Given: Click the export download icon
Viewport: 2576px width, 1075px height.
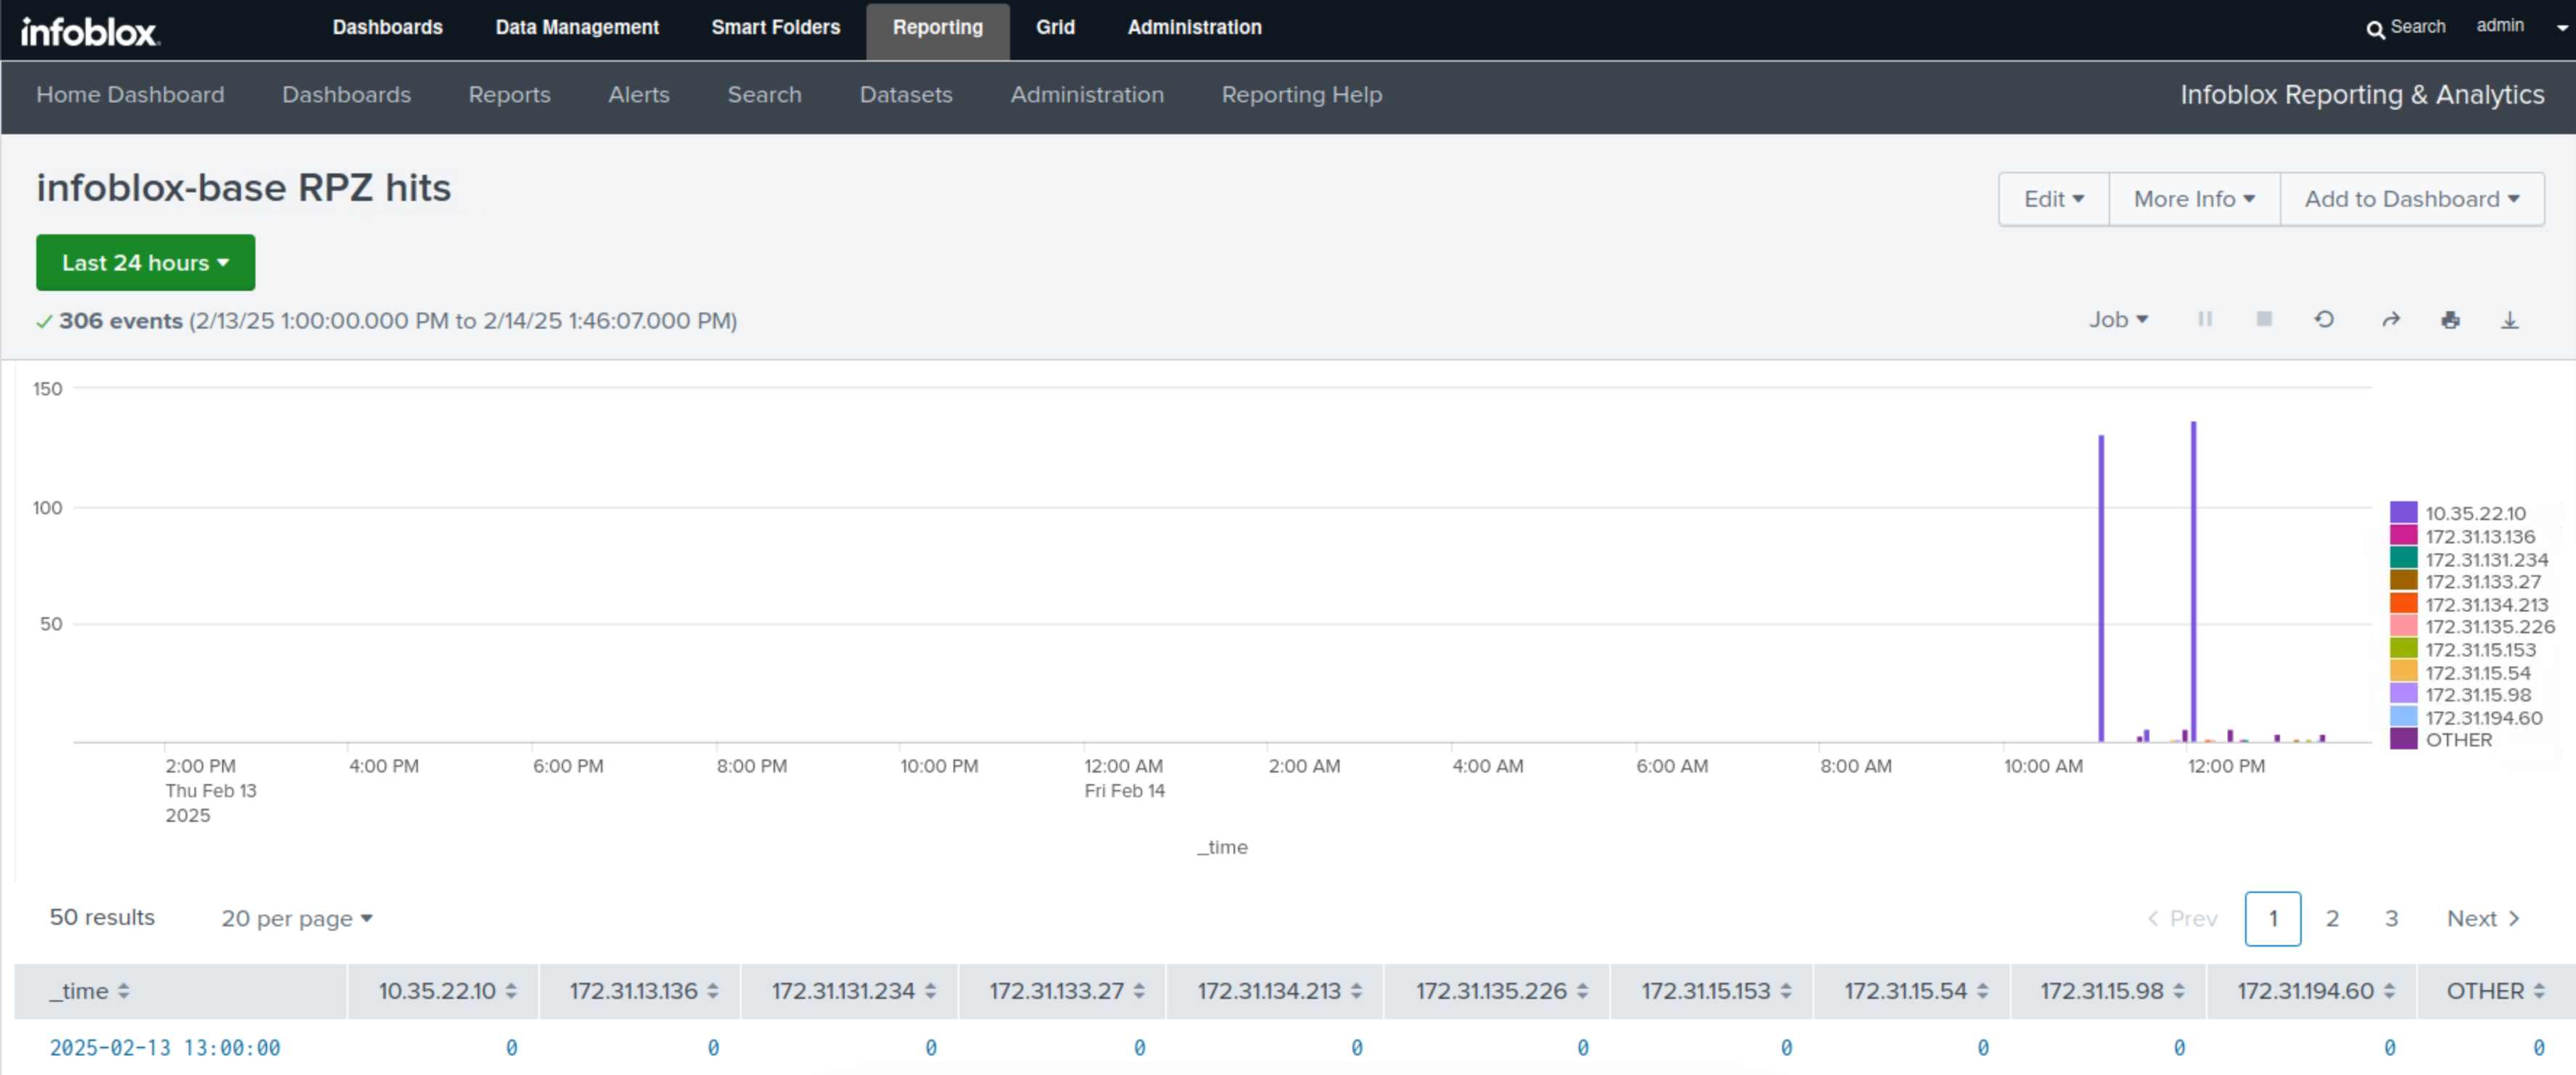Looking at the screenshot, I should pos(2510,320).
